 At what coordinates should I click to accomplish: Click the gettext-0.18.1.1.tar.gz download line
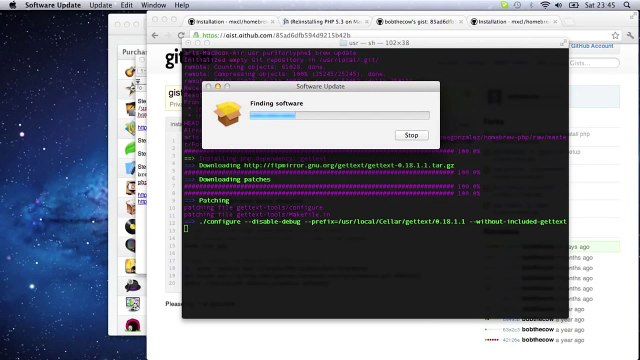pos(319,165)
